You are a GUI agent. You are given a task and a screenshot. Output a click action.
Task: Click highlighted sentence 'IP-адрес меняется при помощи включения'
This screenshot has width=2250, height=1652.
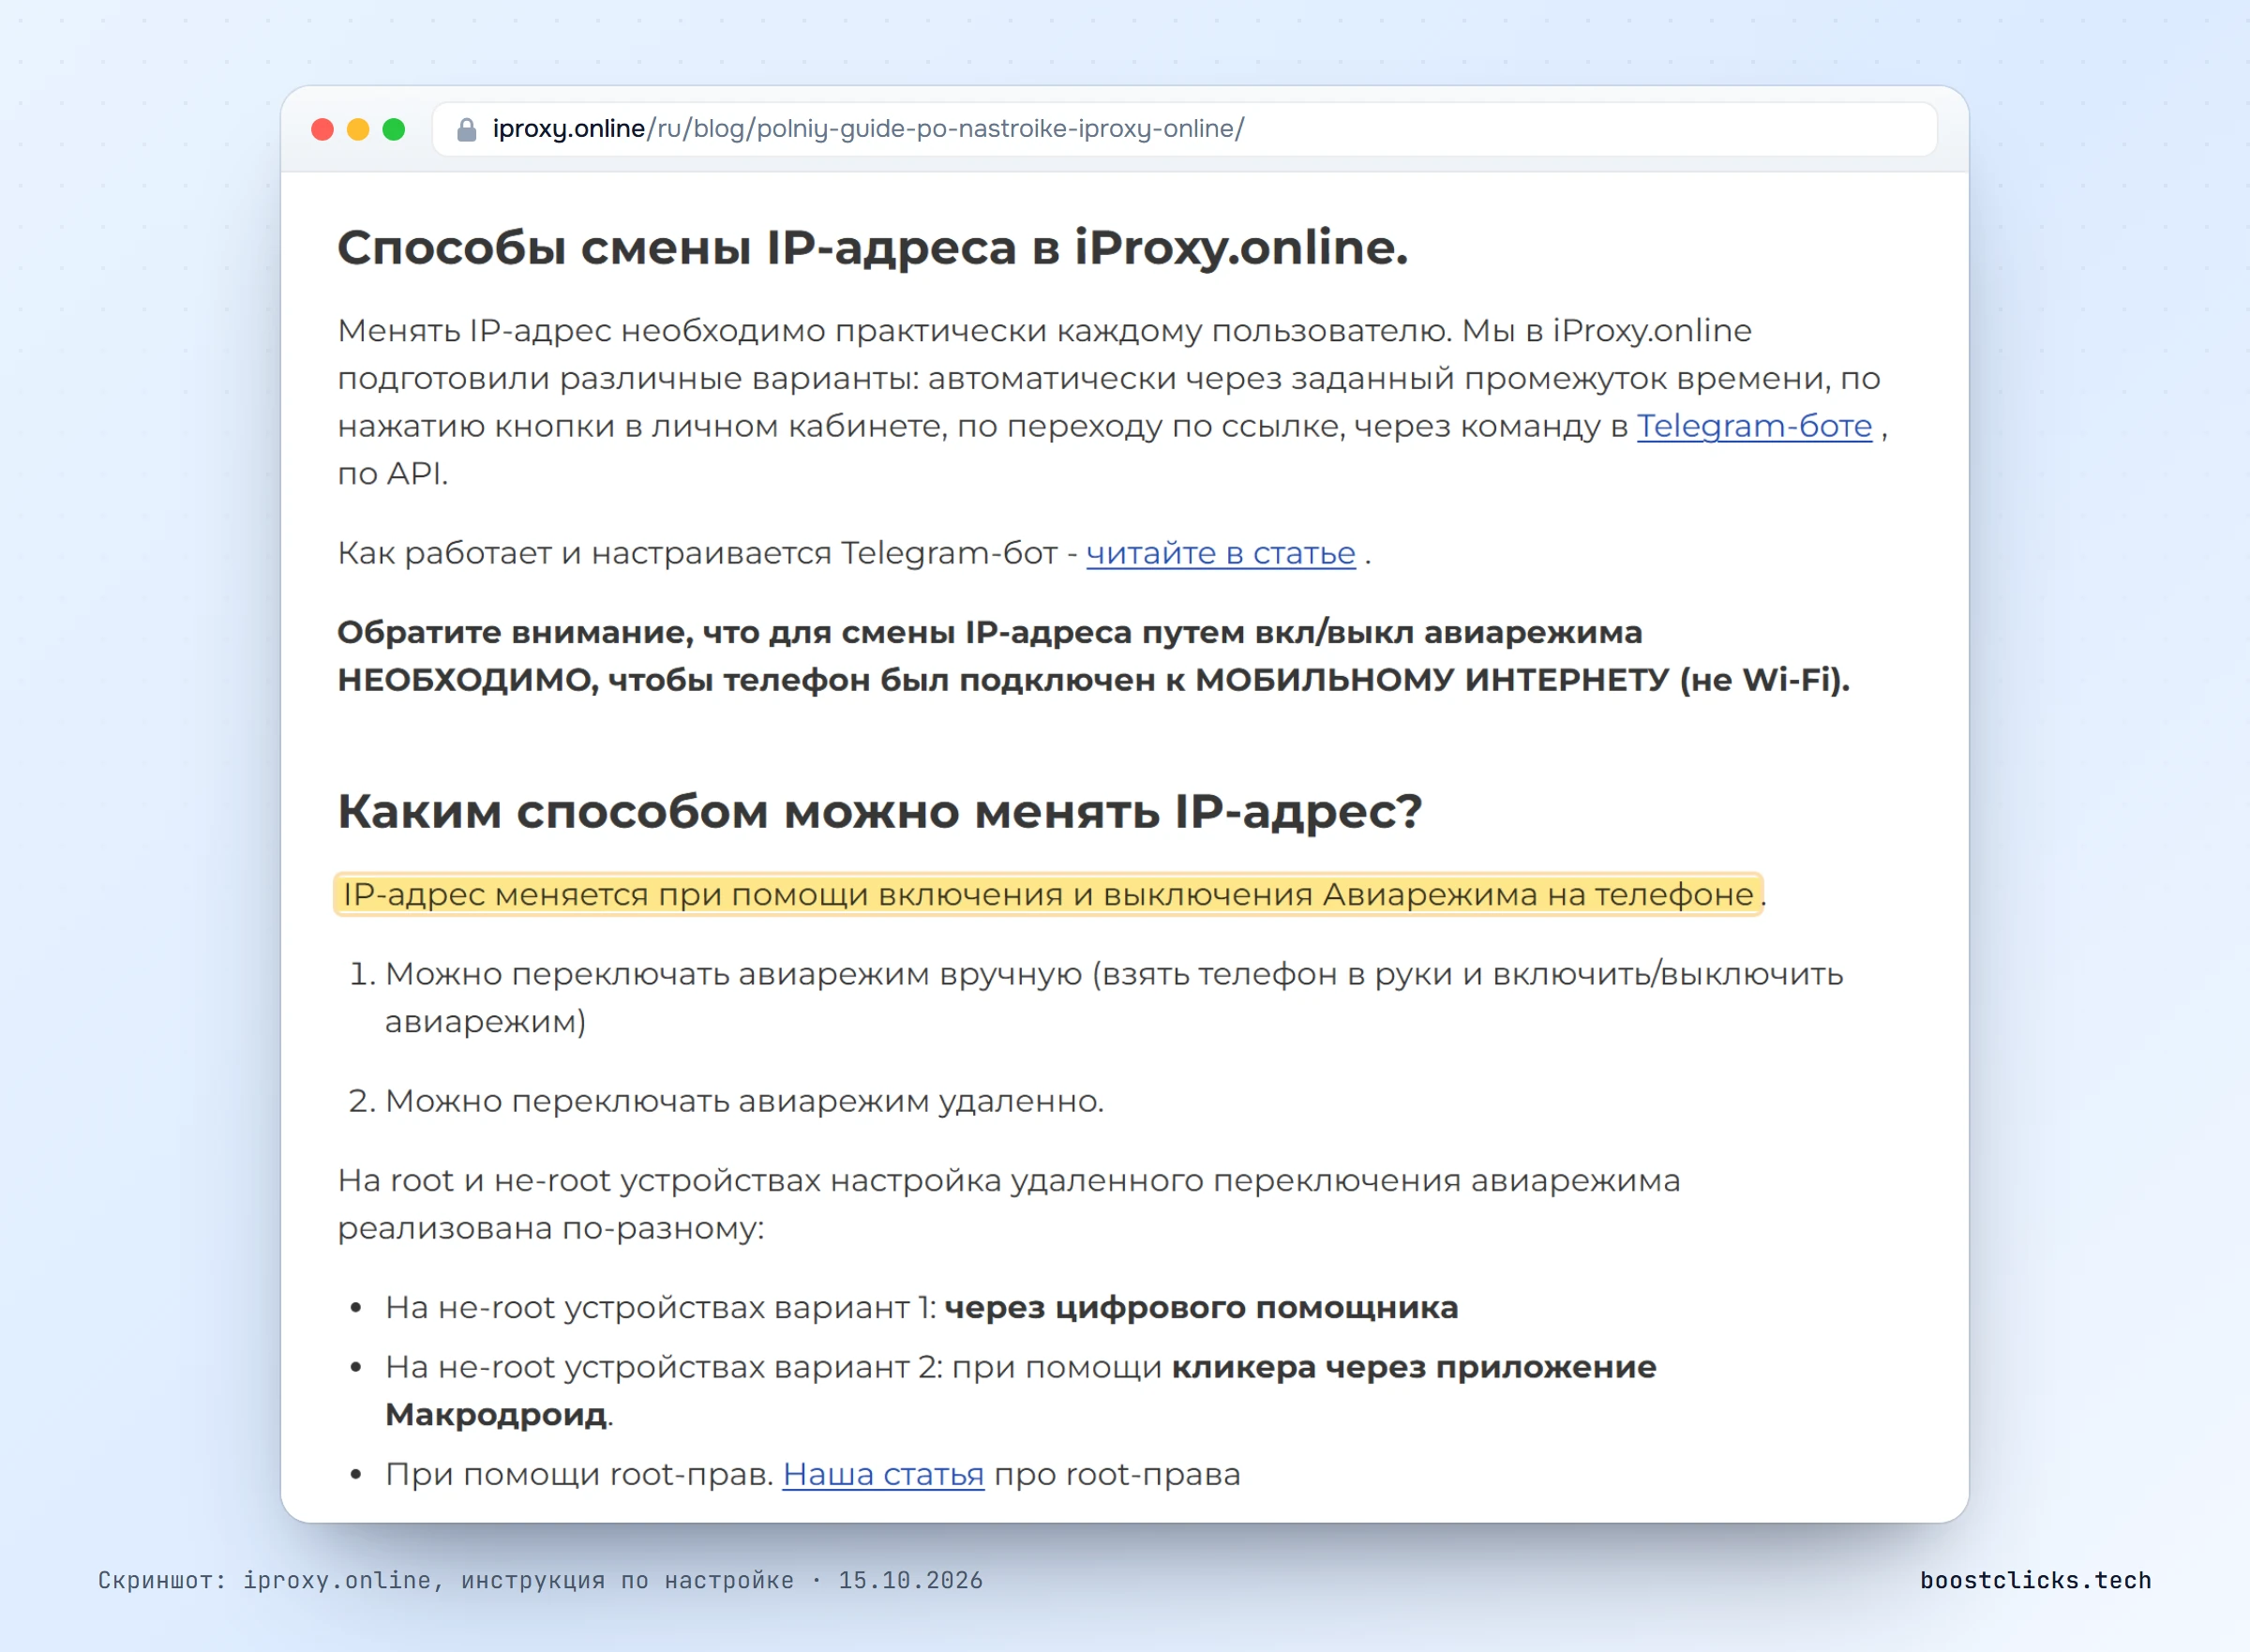click(1047, 894)
